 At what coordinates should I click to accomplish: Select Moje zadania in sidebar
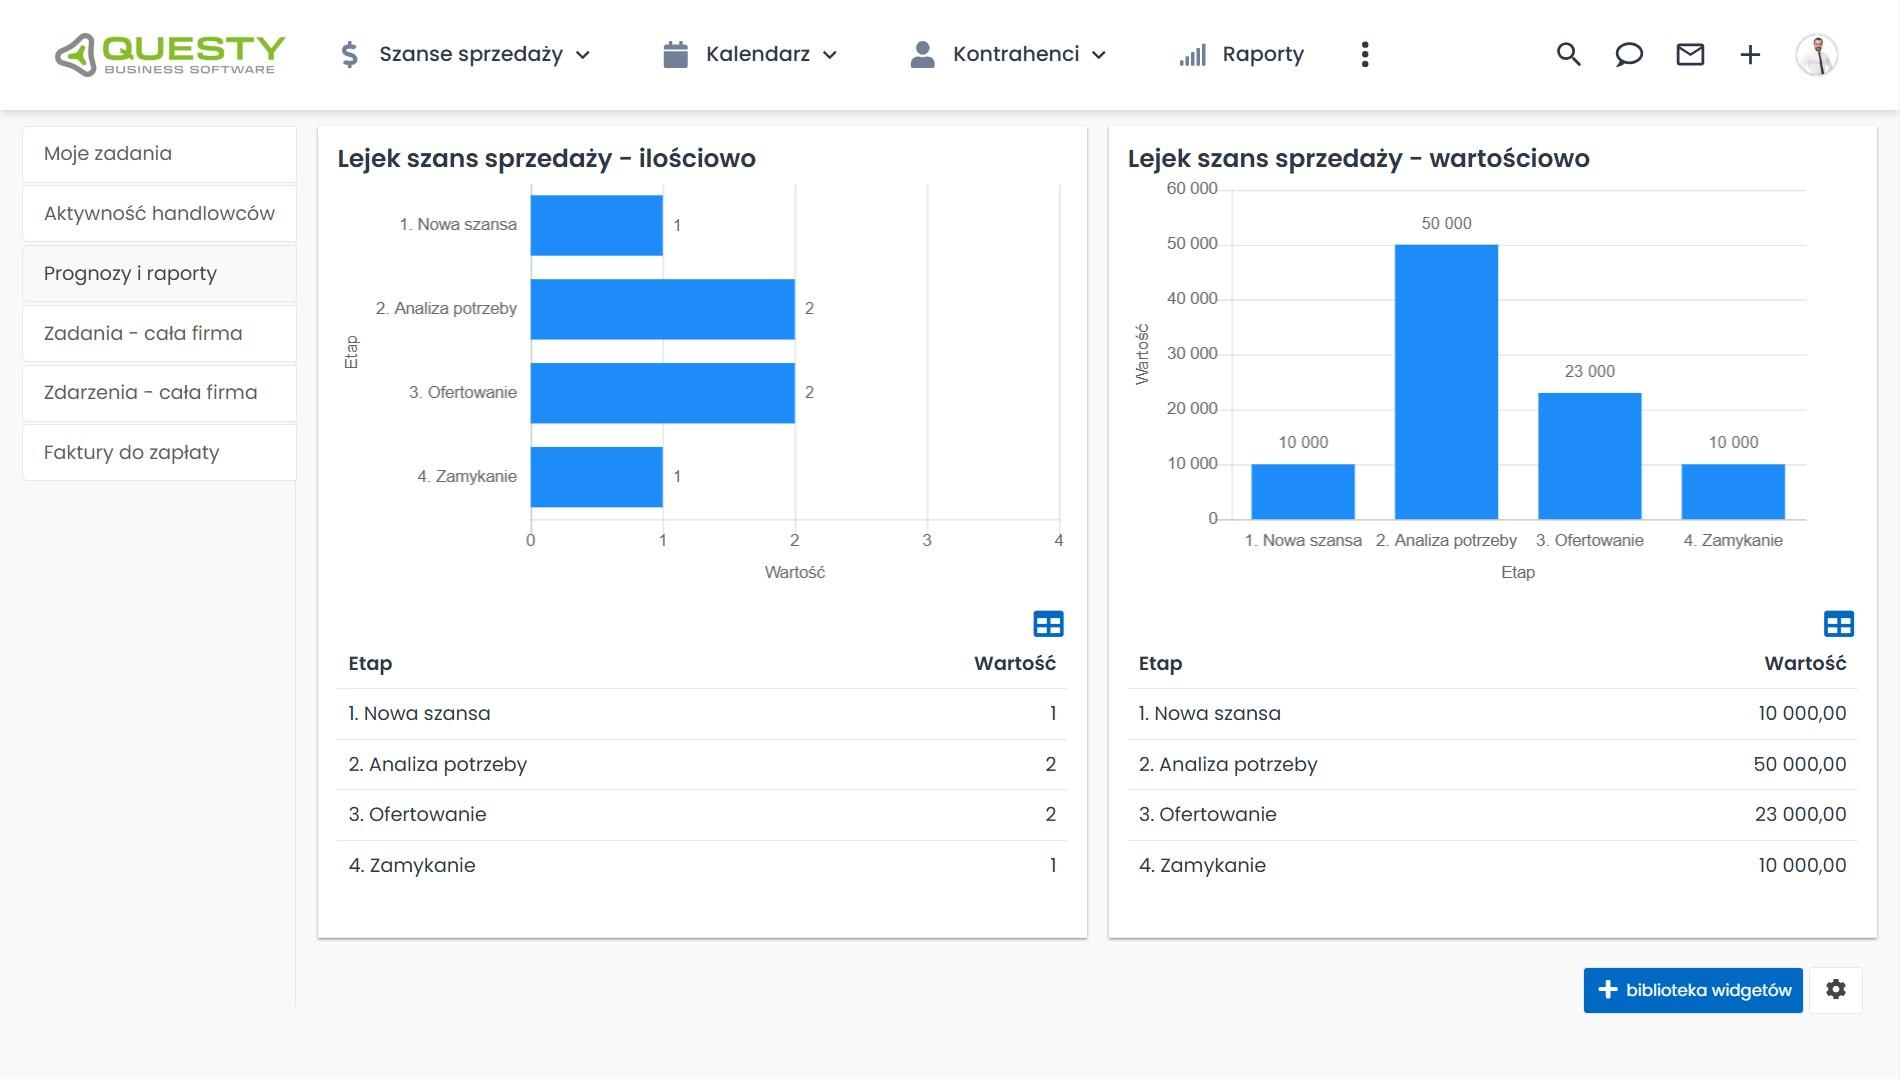tap(159, 154)
